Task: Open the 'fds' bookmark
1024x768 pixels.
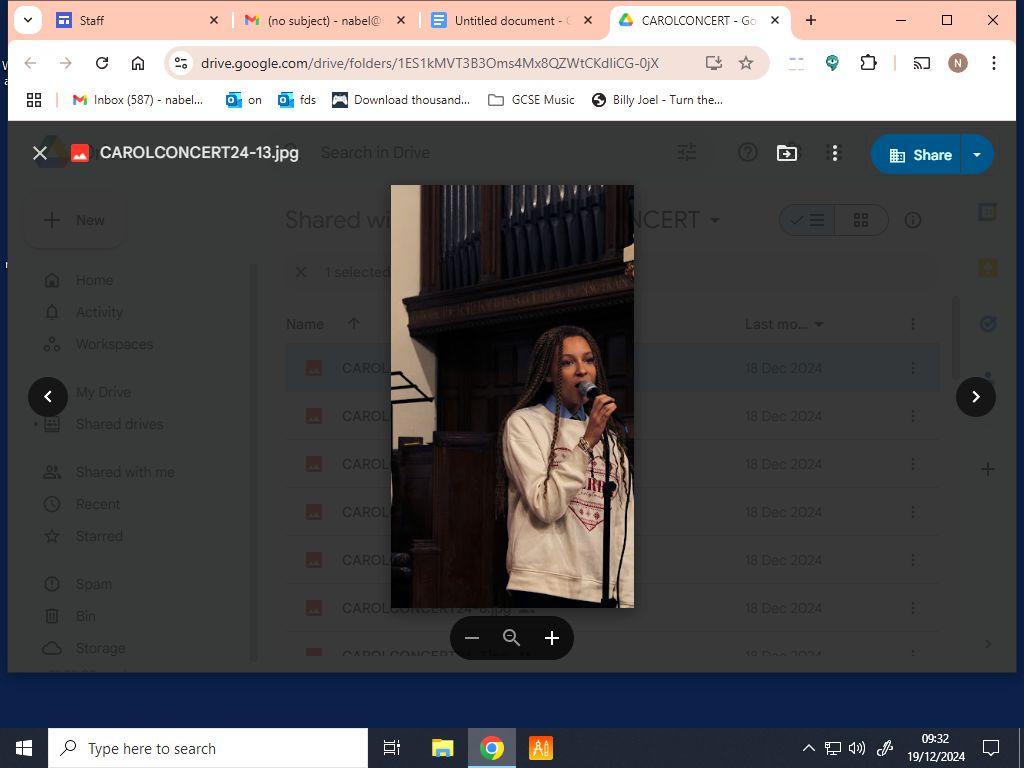Action: tap(296, 100)
